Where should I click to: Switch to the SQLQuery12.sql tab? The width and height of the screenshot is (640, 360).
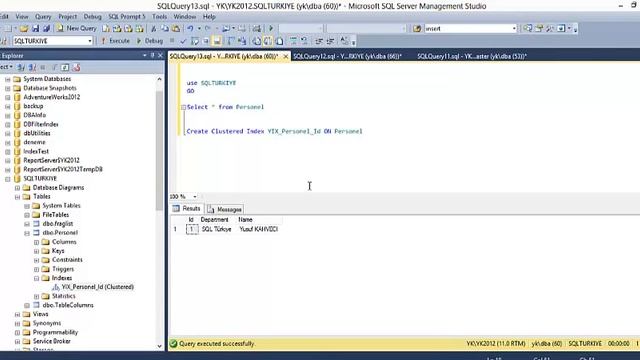[x=347, y=56]
